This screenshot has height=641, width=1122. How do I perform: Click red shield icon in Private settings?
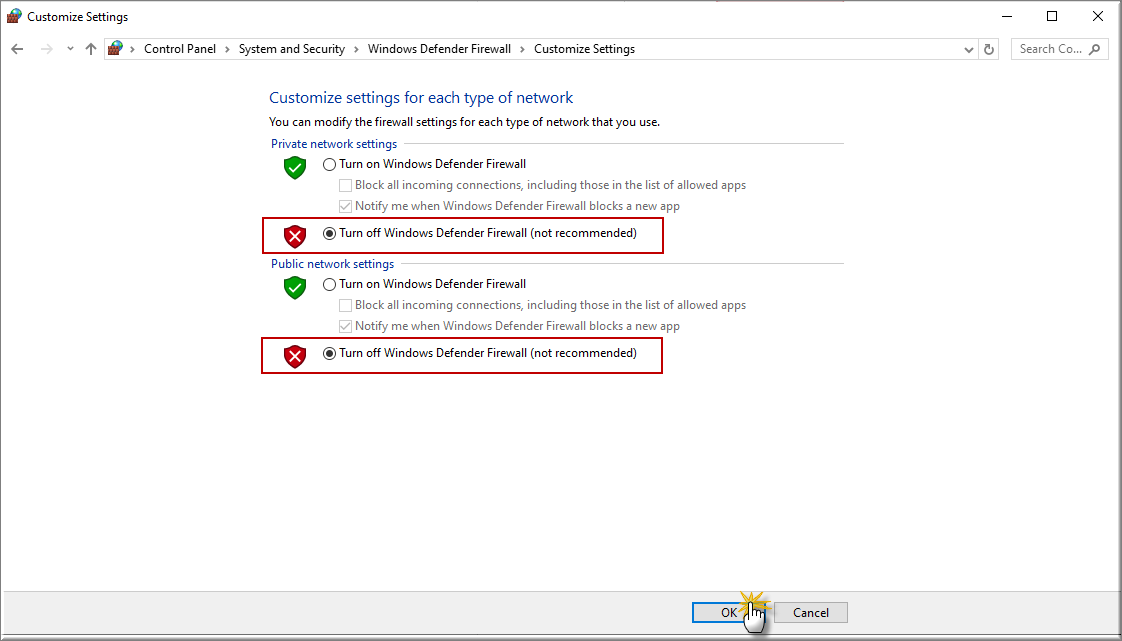tap(295, 236)
